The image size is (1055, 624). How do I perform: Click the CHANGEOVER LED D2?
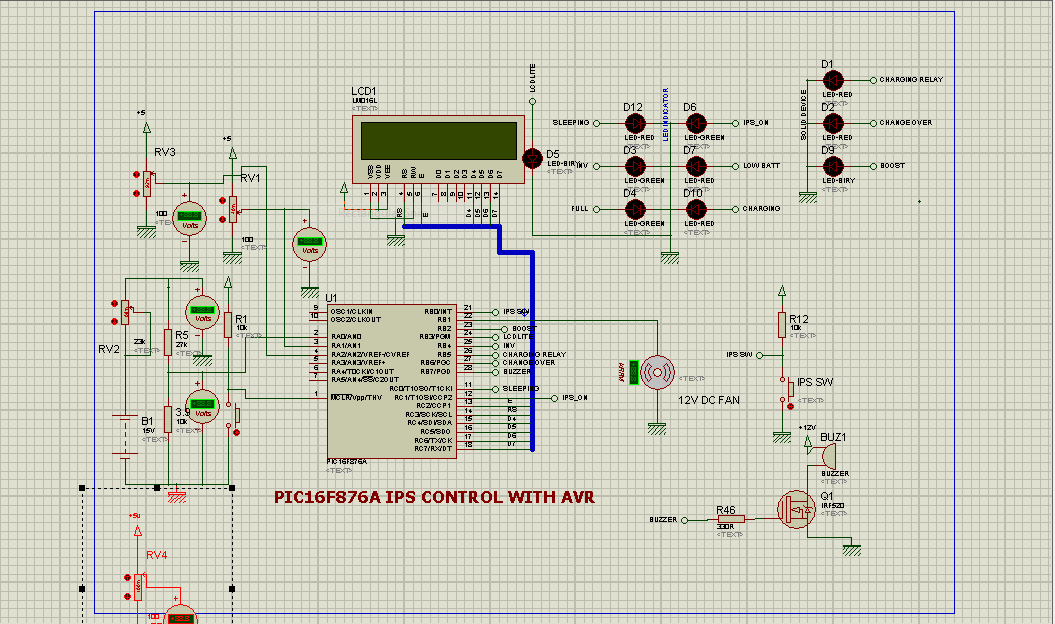[833, 123]
